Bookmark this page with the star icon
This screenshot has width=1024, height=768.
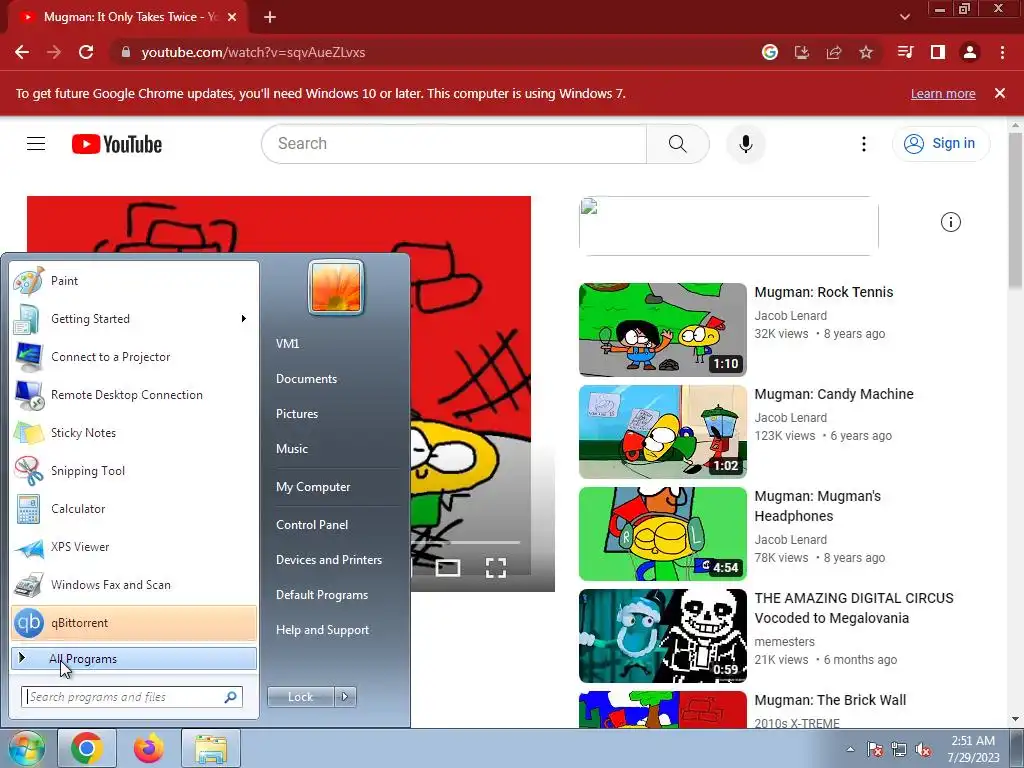tap(865, 52)
